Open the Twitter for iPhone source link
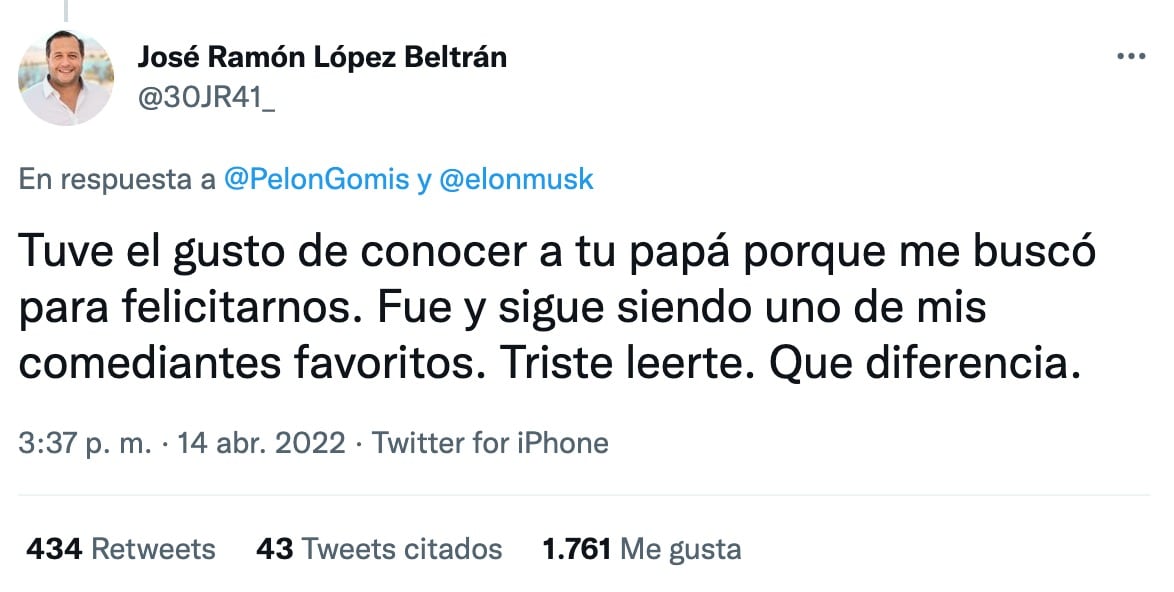The image size is (1174, 592). (x=490, y=442)
